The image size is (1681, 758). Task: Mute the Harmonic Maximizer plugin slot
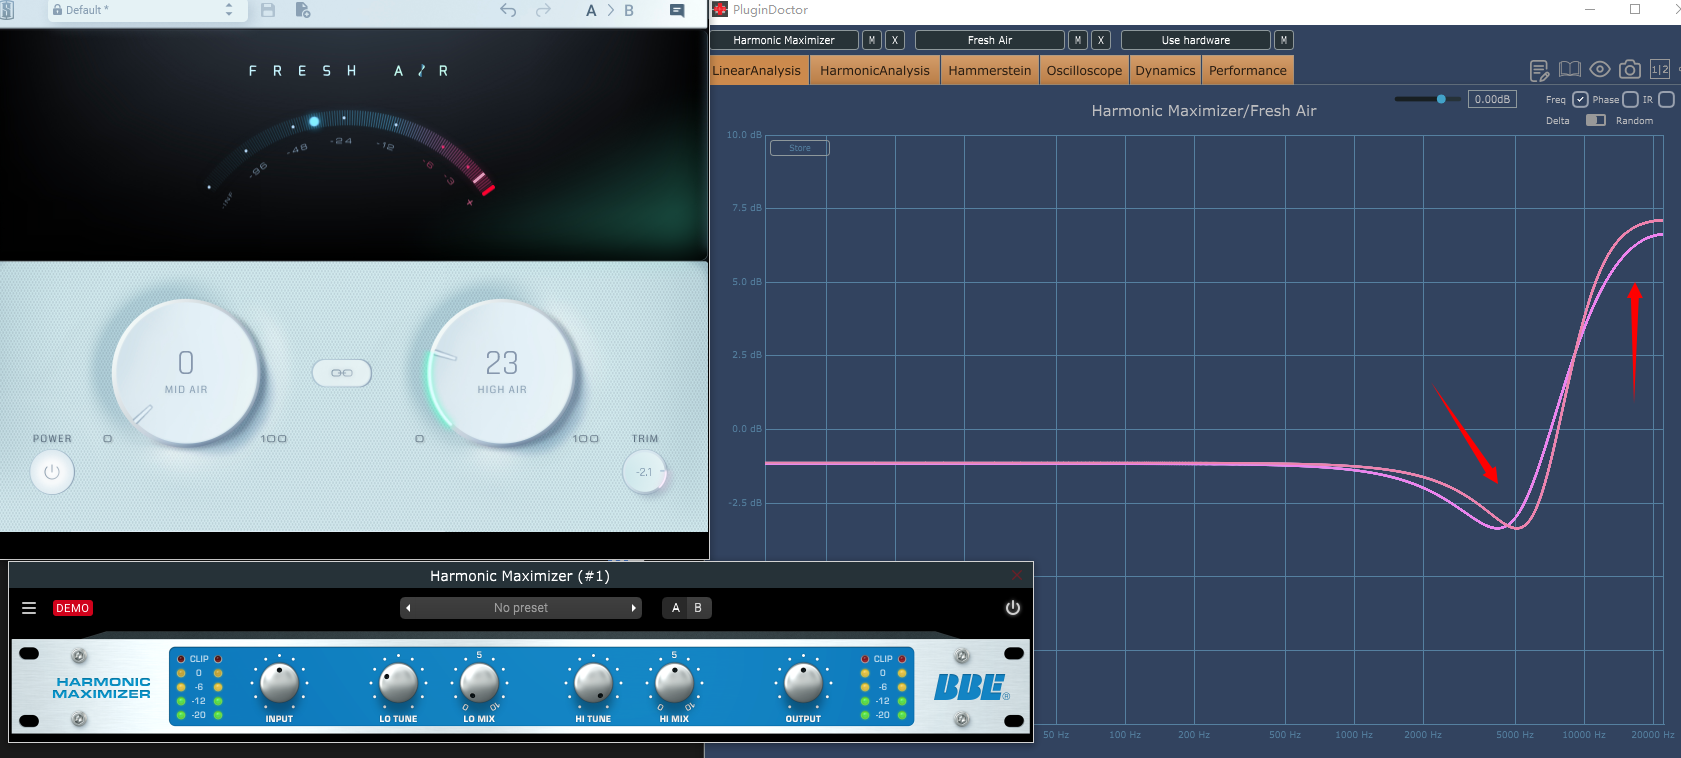(x=872, y=40)
